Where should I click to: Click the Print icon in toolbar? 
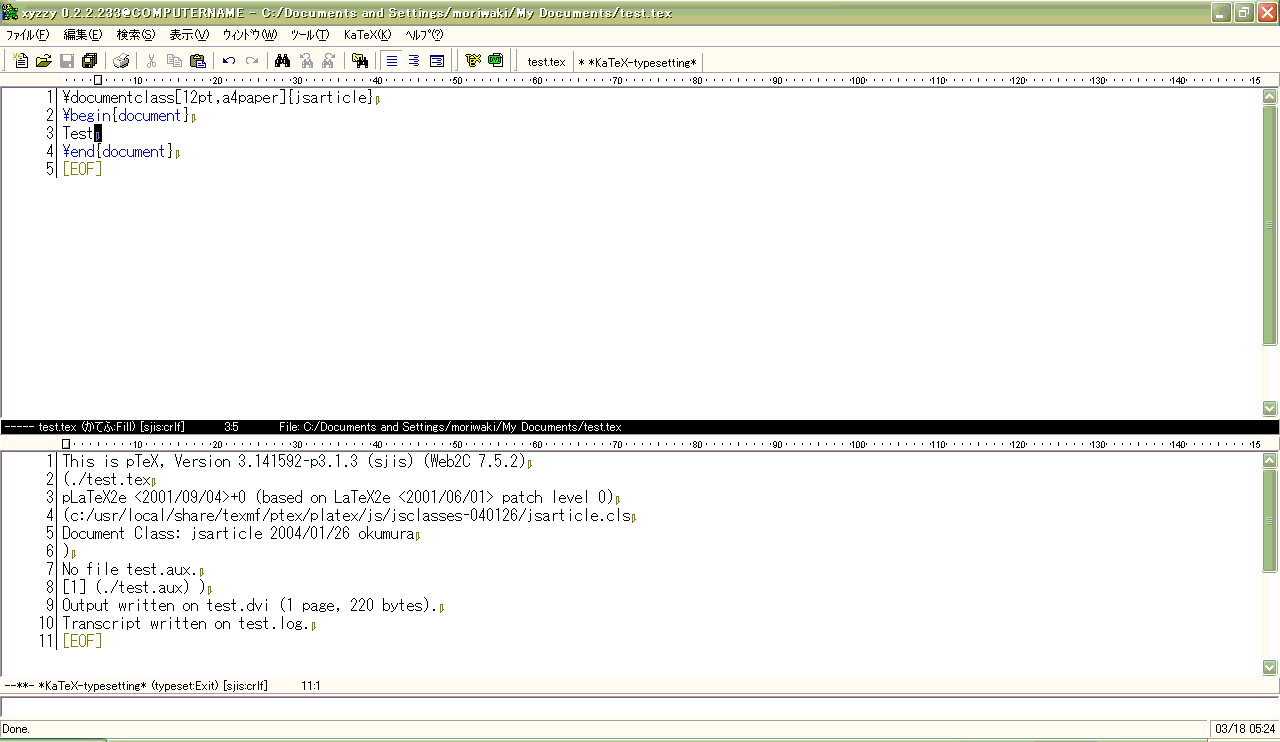click(x=121, y=61)
